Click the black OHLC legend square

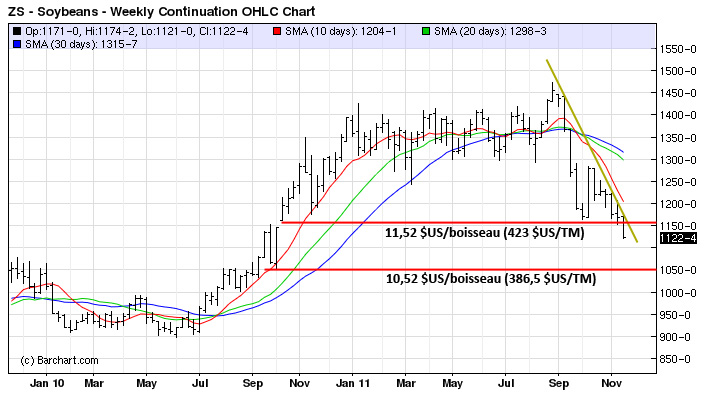pyautogui.click(x=17, y=32)
